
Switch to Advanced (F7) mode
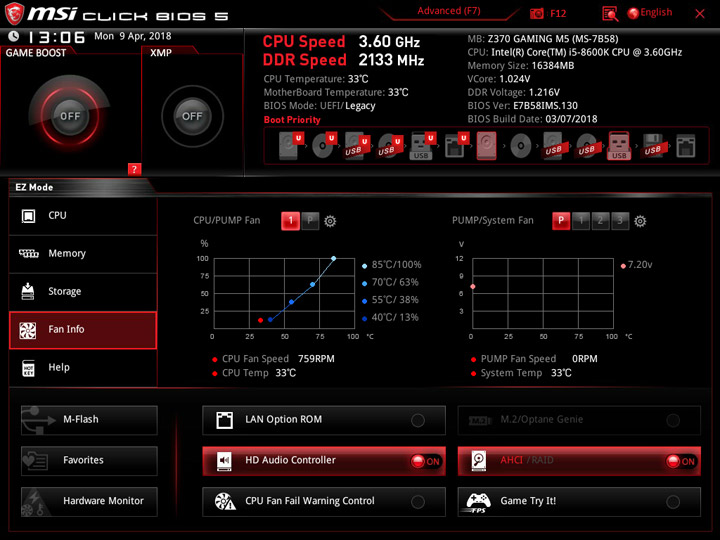click(449, 11)
